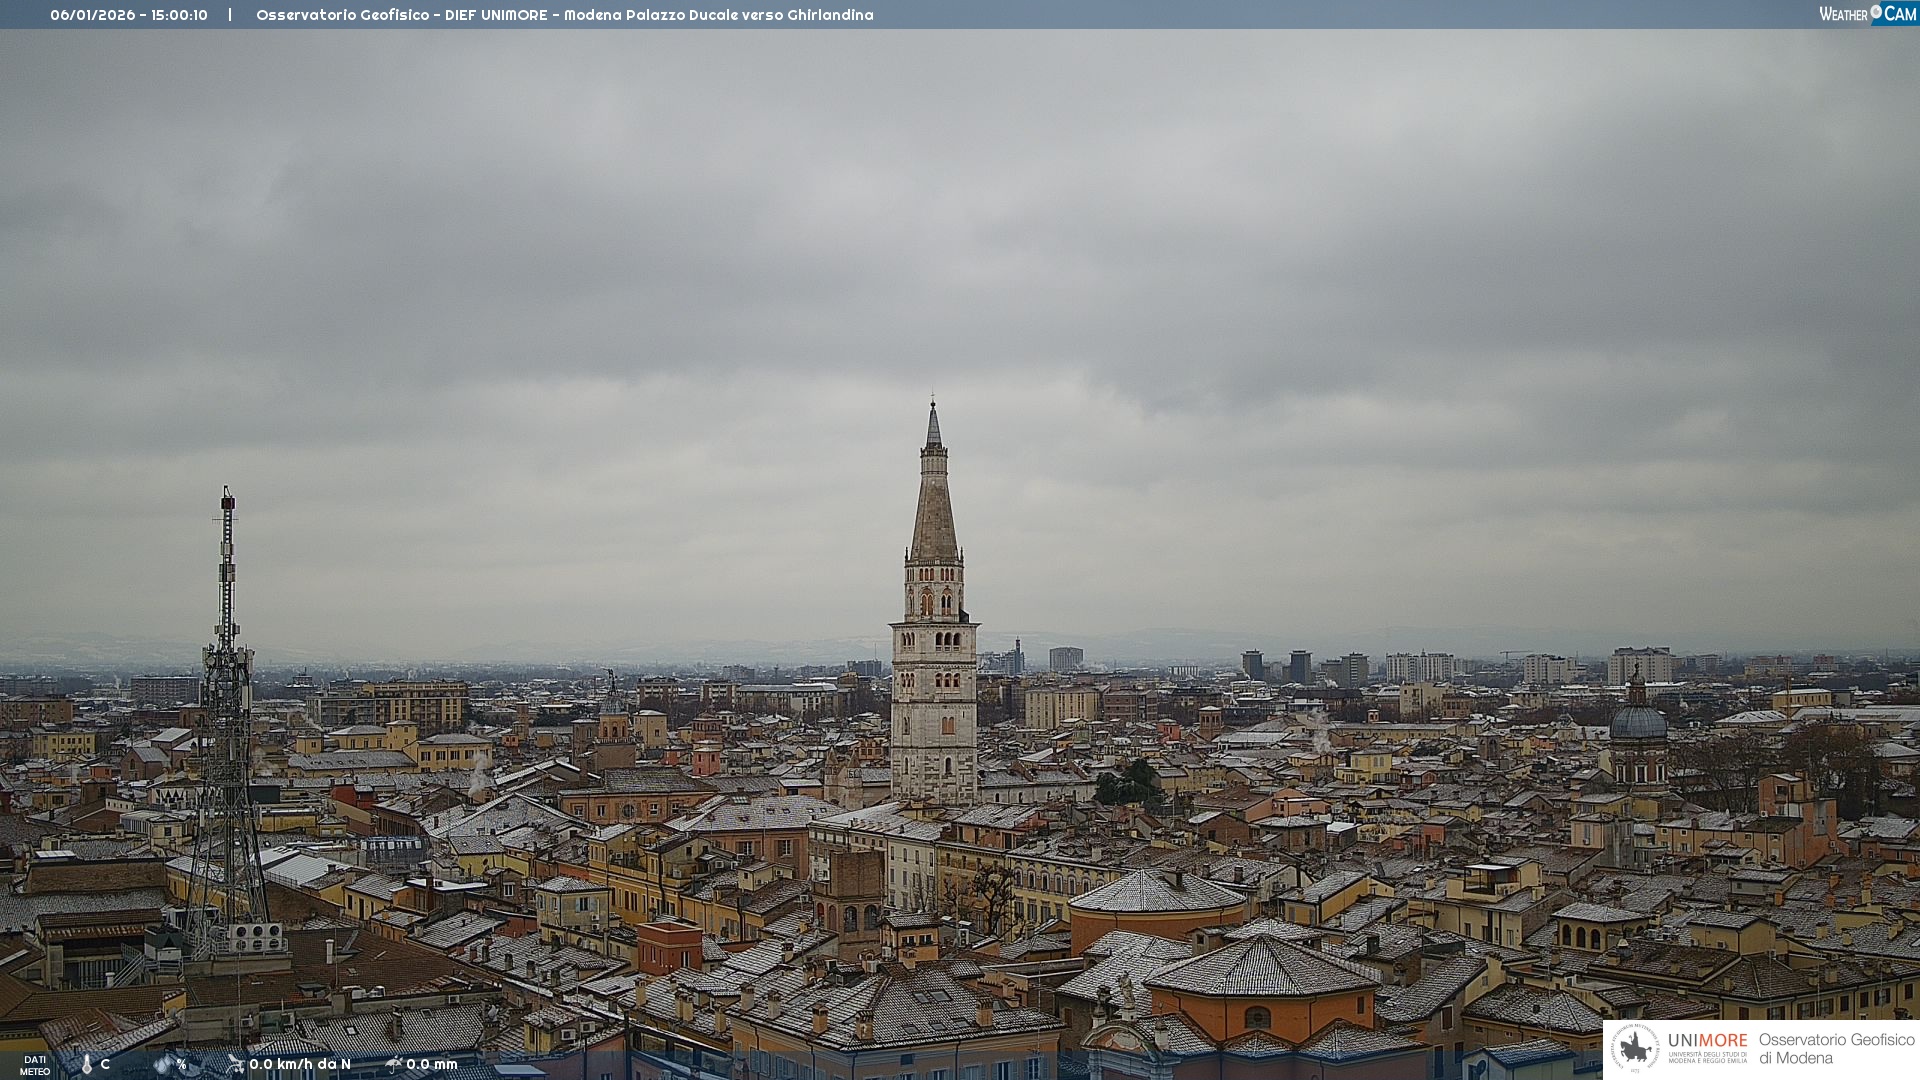Click the rain umbrella icon

pos(393,1064)
